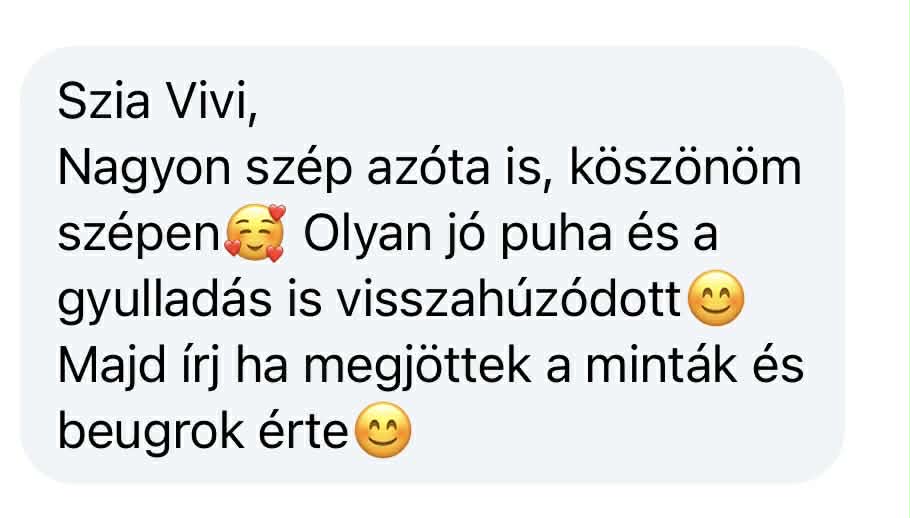Click the word 'gyulladás' in the message
The width and height of the screenshot is (910, 518).
pyautogui.click(x=164, y=302)
